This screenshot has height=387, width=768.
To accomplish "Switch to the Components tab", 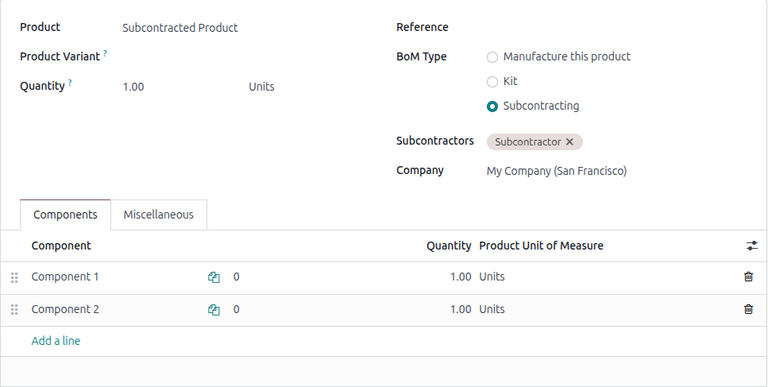I will (x=65, y=215).
